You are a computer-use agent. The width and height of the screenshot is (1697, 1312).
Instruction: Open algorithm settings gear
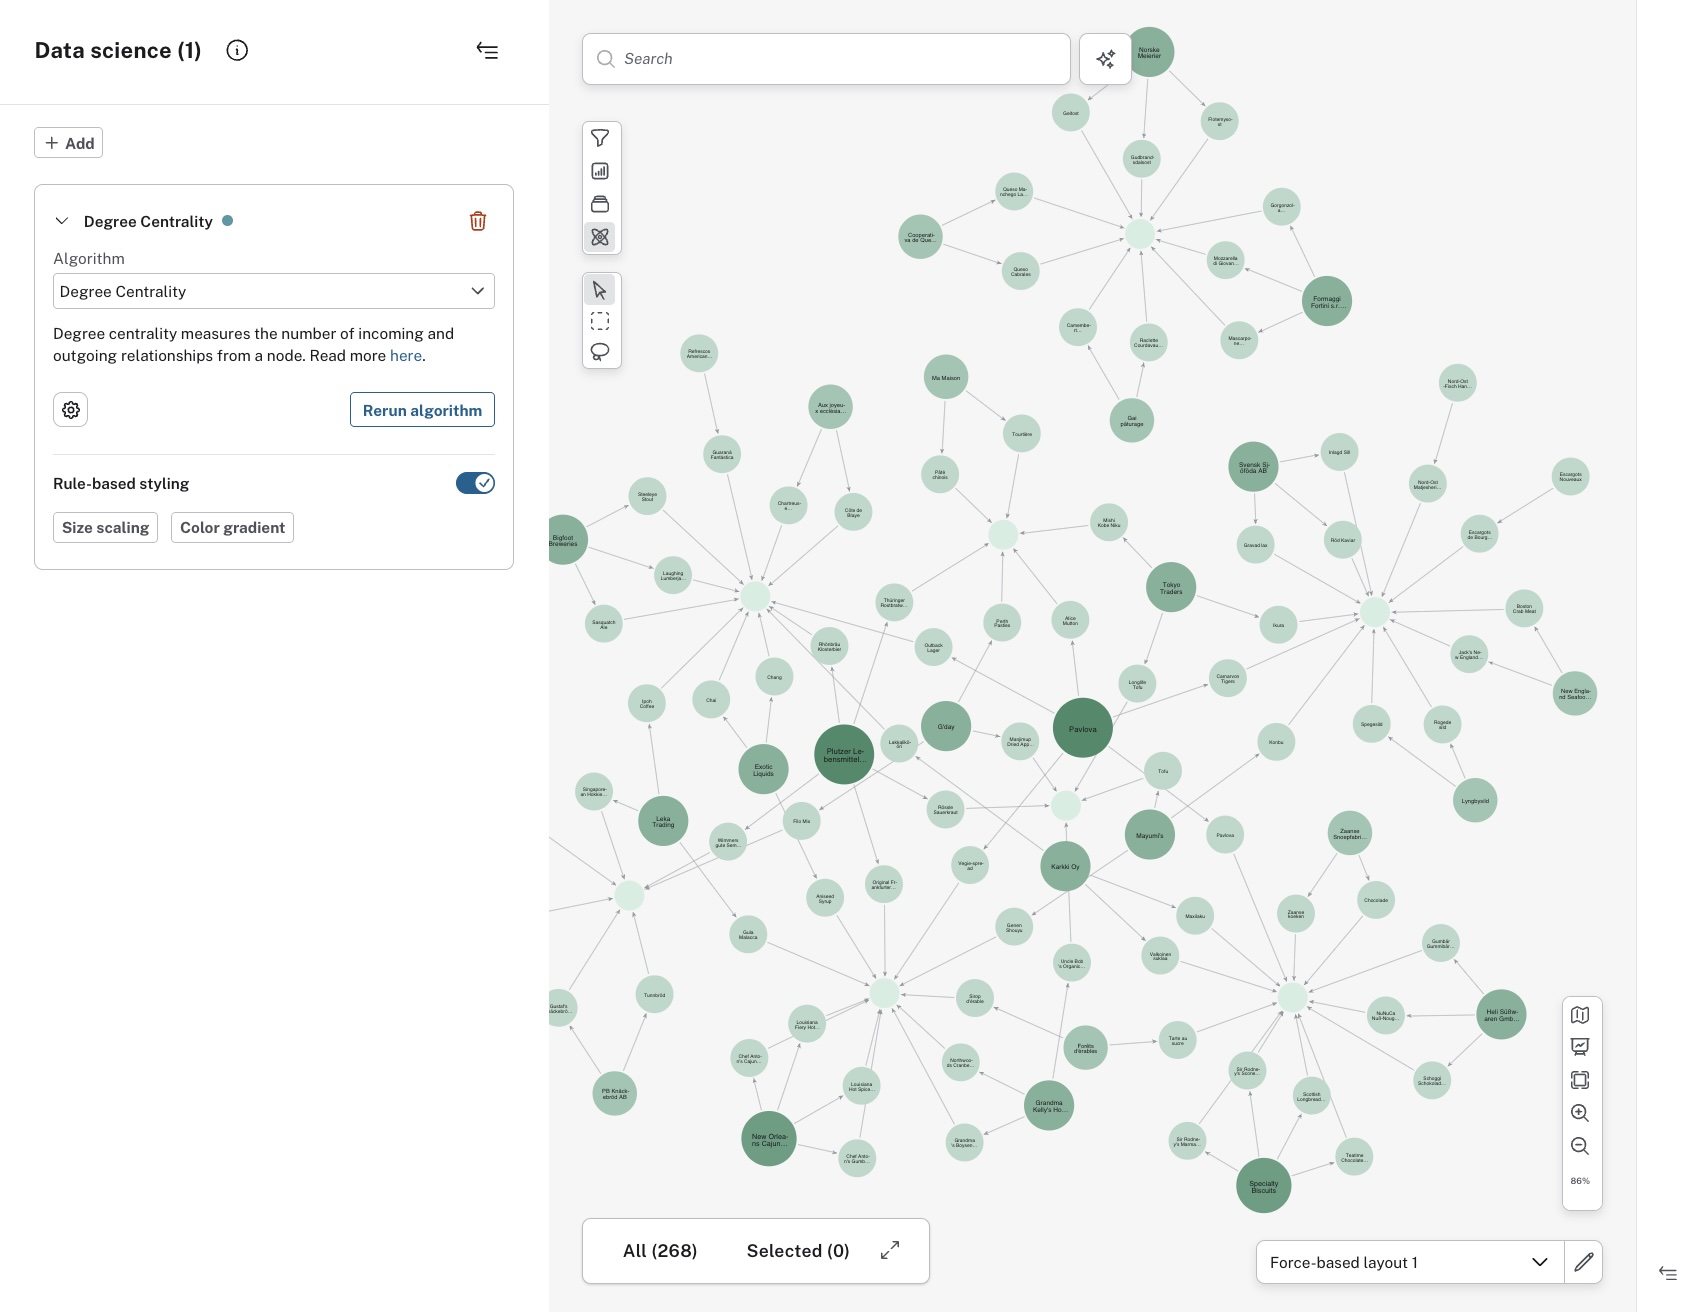tap(71, 410)
